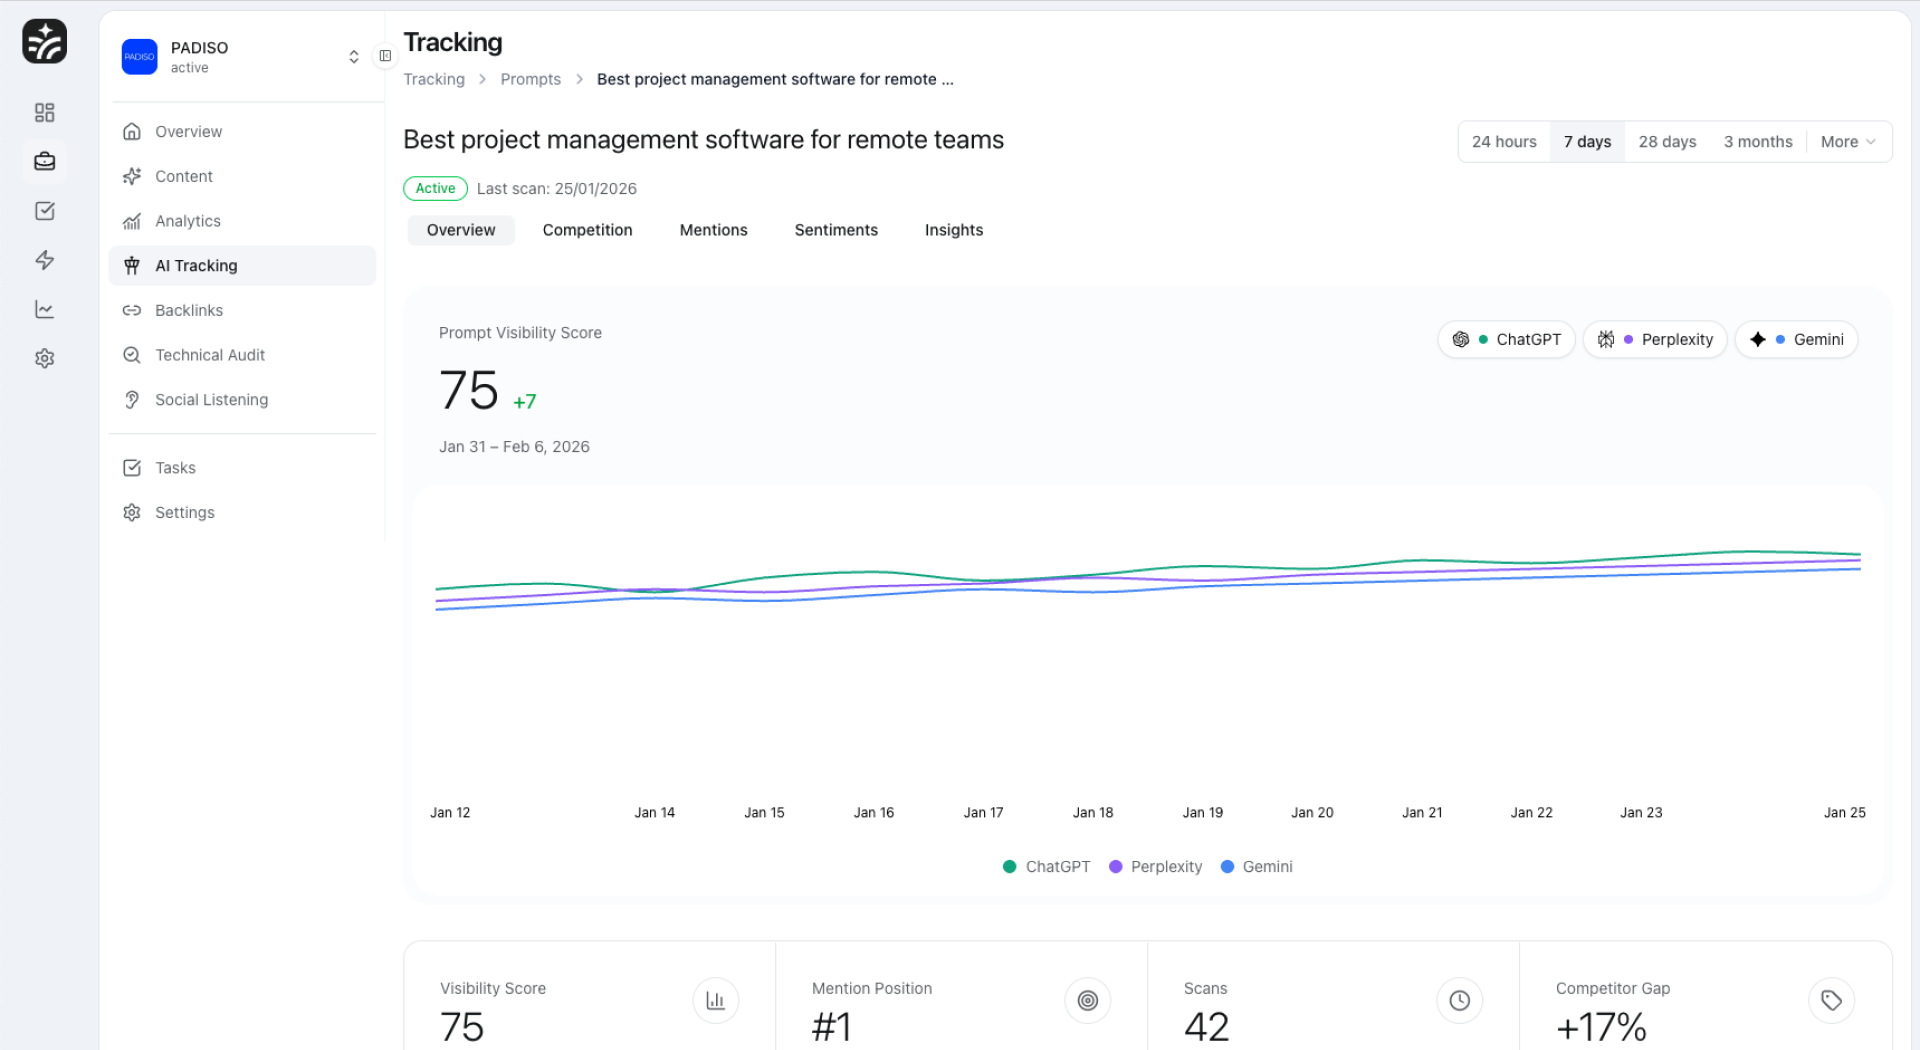Select the dashboard grid icon in the icon rail
Viewport: 1920px width, 1050px height.
44,112
